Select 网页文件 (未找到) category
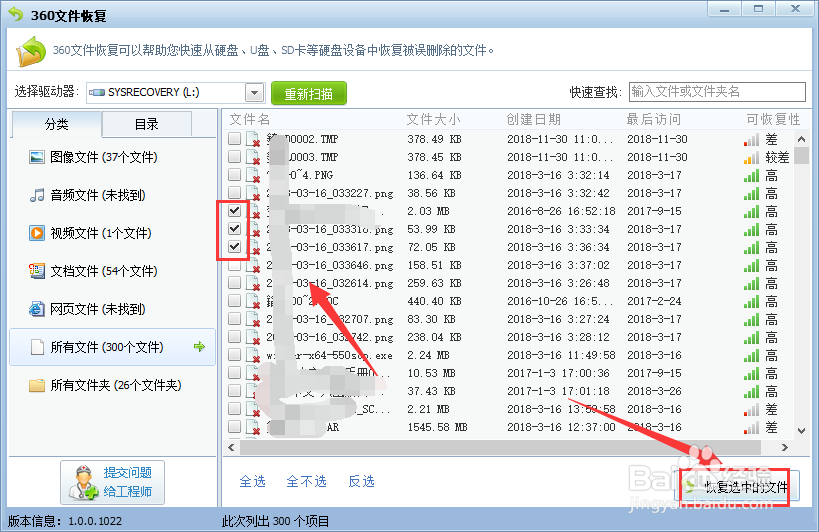Screen dimensions: 819x532 [x=113, y=309]
